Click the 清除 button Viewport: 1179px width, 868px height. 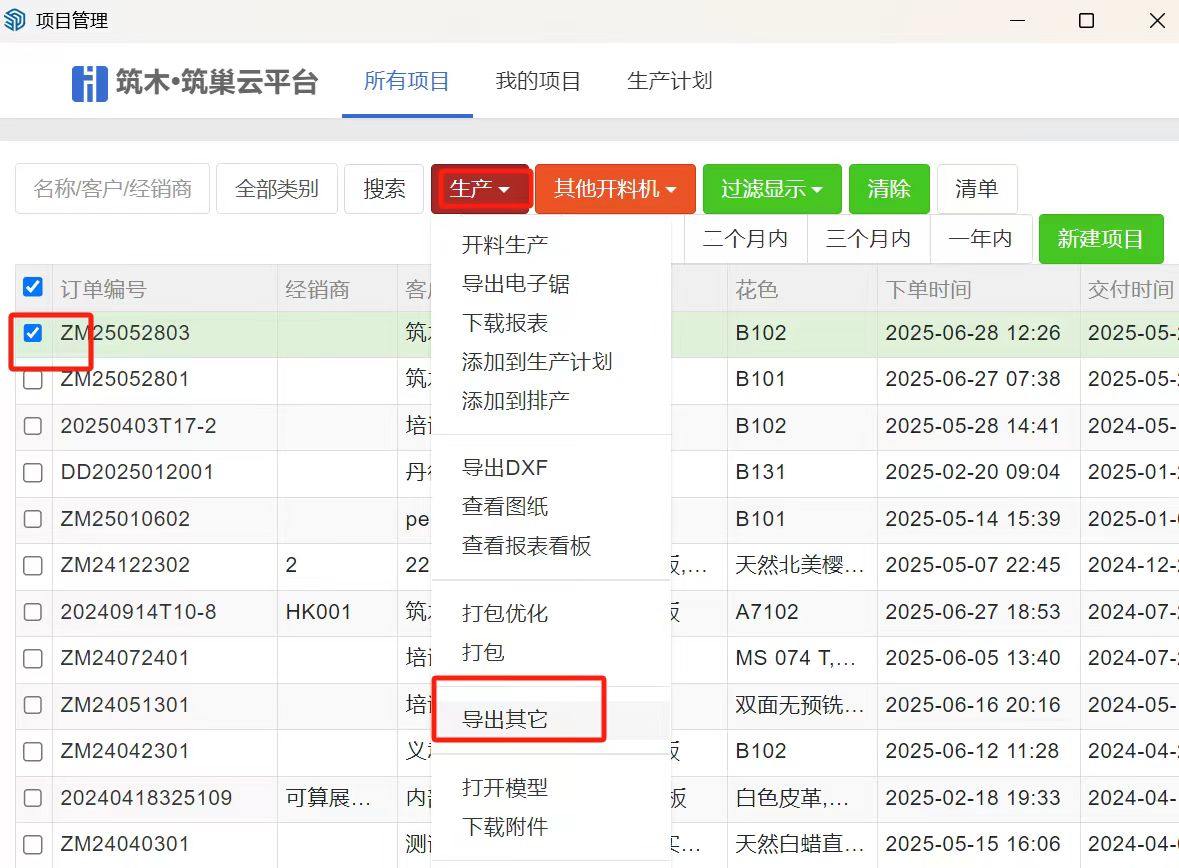click(x=889, y=189)
